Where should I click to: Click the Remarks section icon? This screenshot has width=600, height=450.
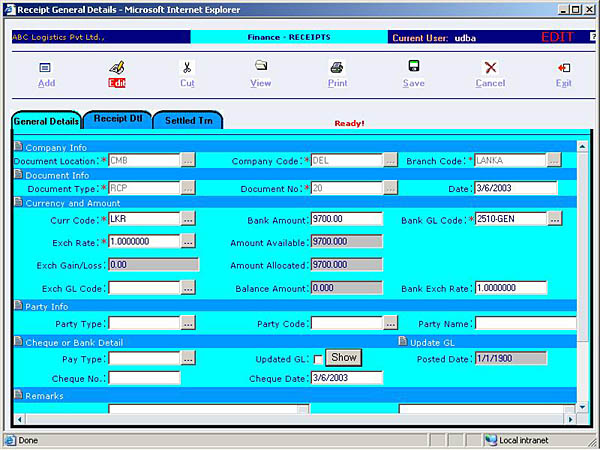pos(18,395)
